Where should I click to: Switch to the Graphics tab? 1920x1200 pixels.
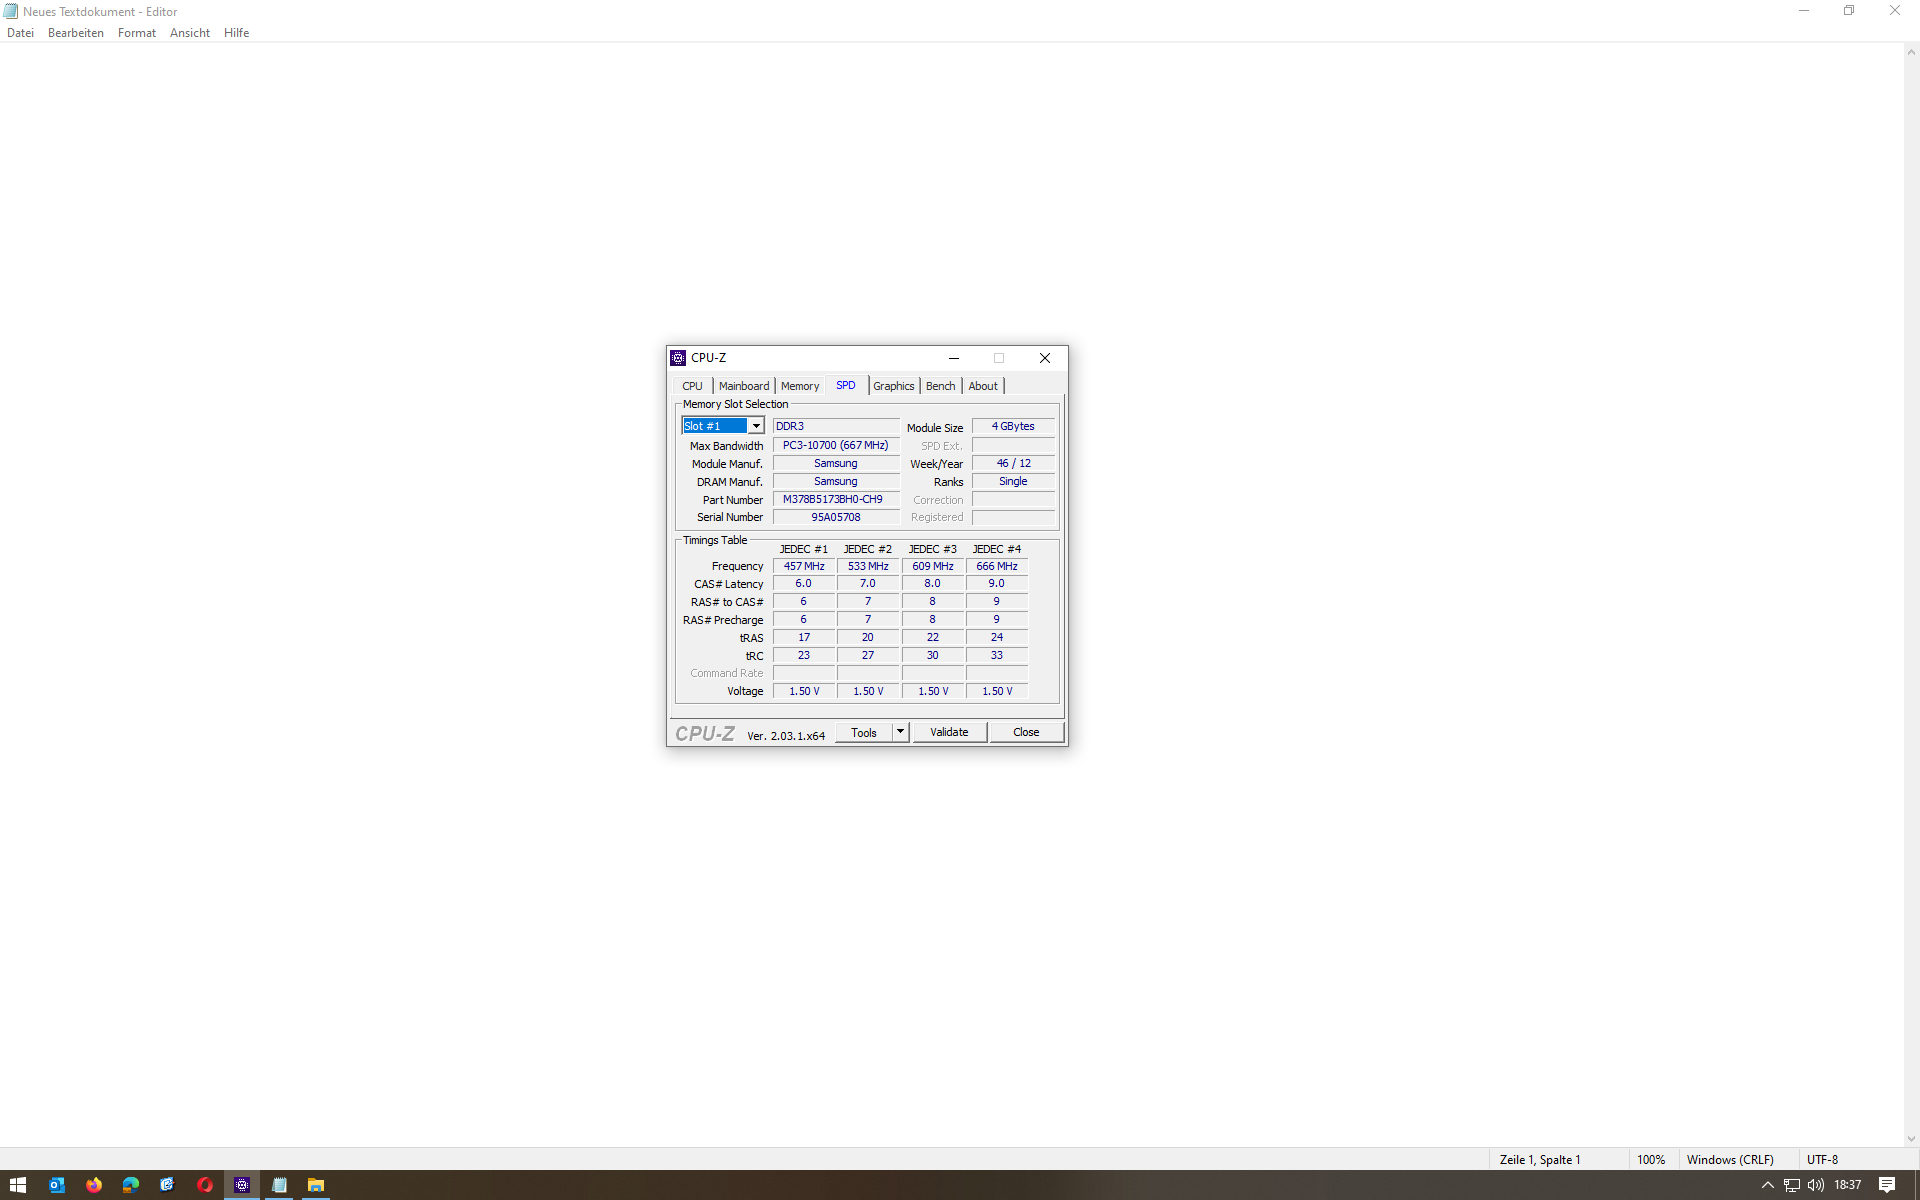point(893,386)
